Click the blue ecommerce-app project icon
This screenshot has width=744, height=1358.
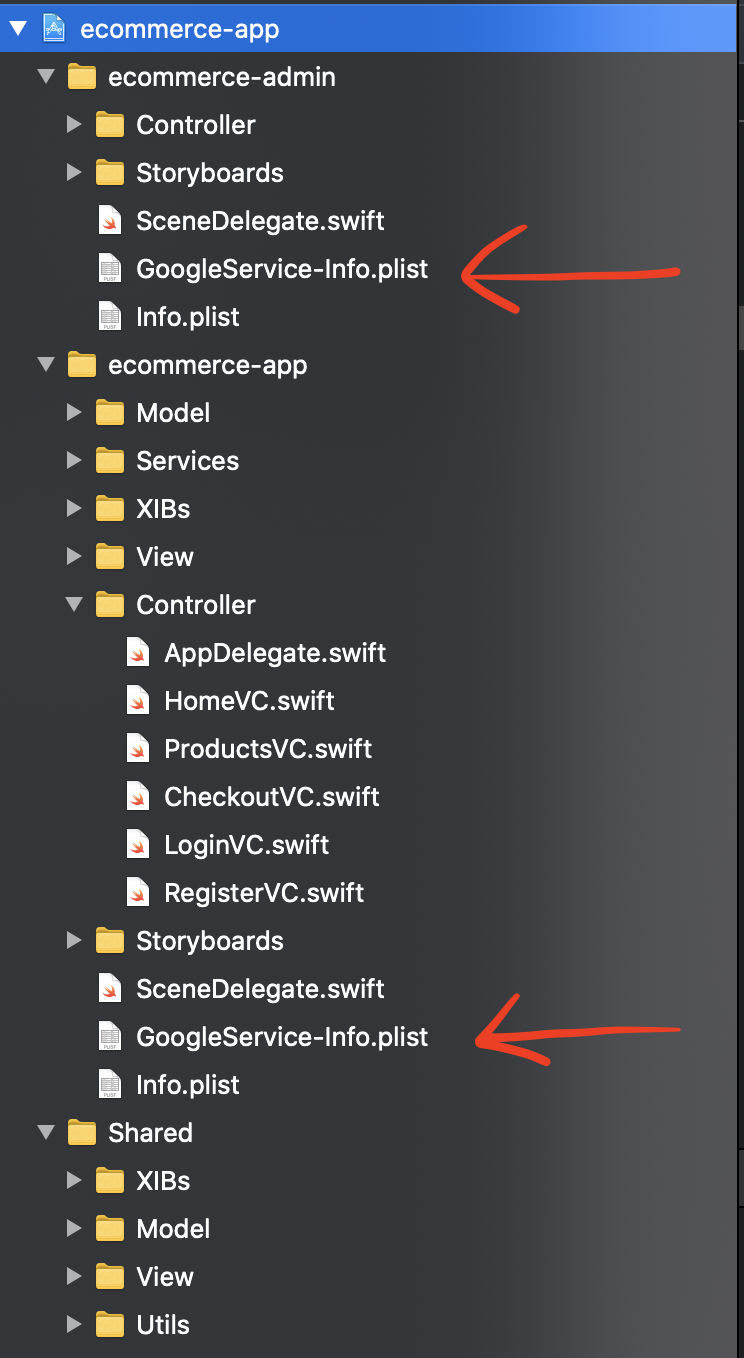point(54,28)
